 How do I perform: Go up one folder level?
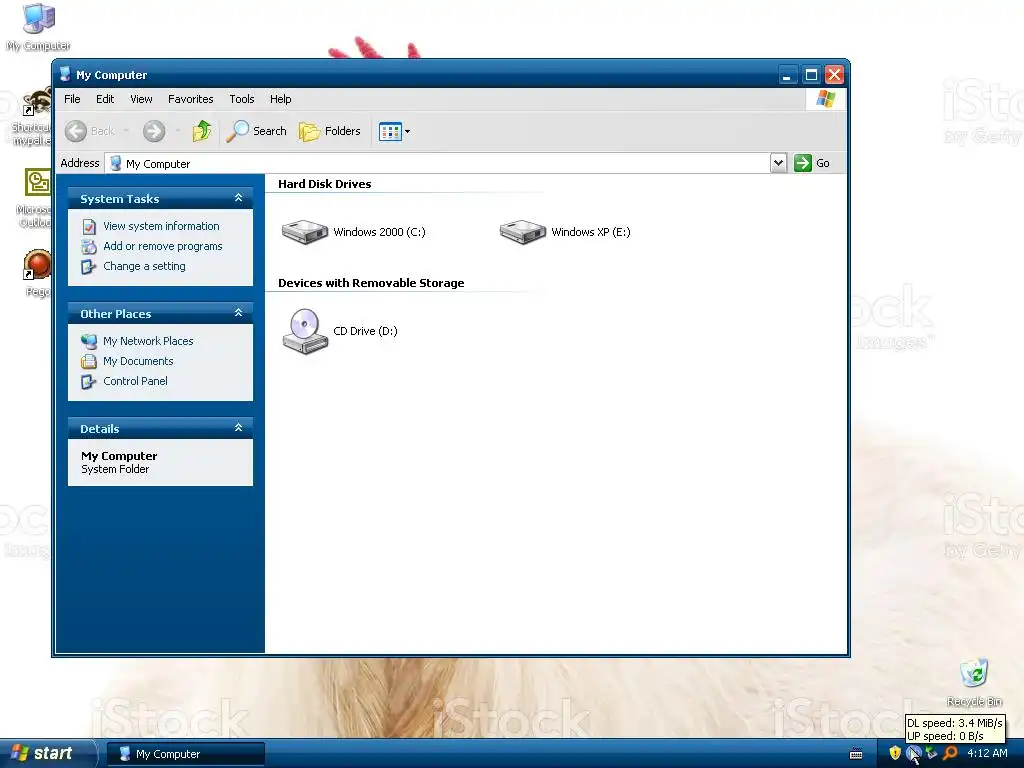(202, 131)
